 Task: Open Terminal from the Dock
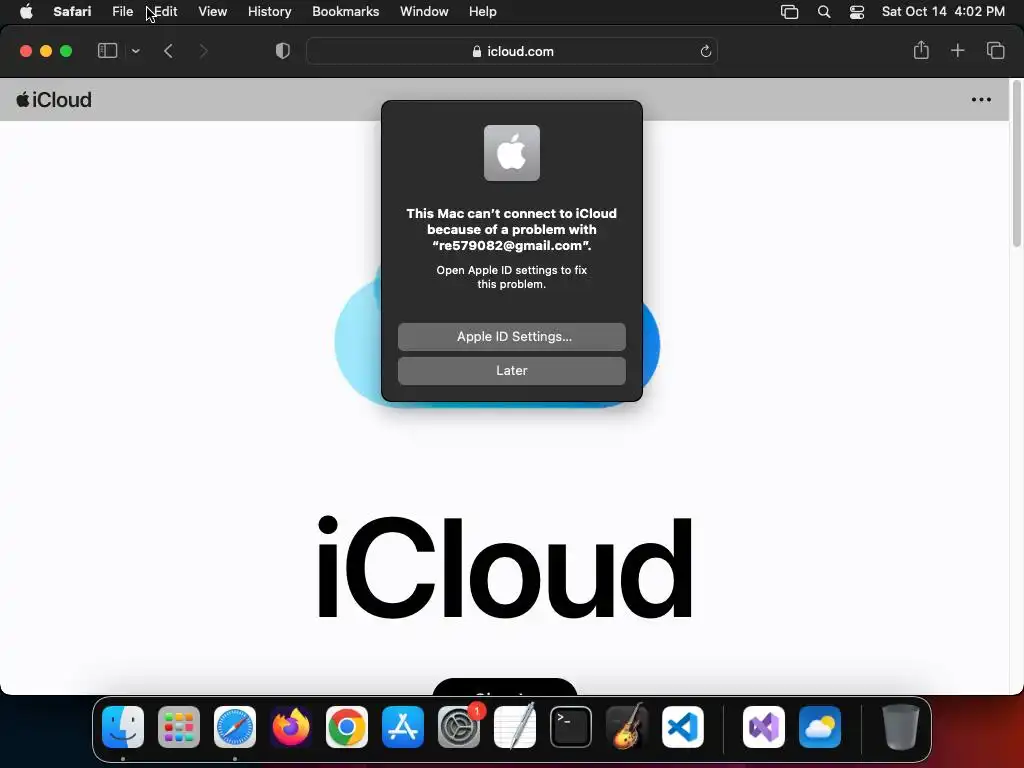click(571, 727)
